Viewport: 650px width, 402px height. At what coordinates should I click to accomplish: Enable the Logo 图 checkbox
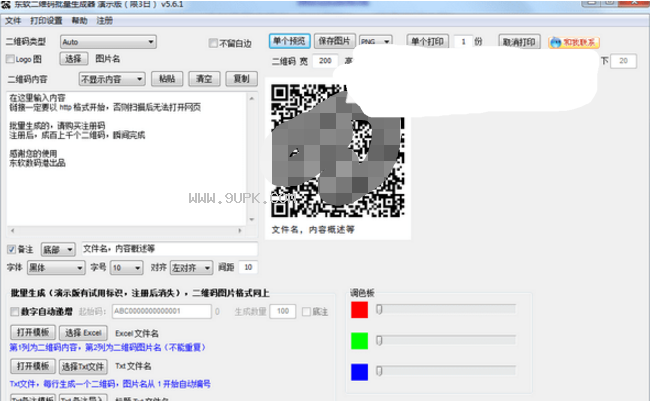[10, 59]
